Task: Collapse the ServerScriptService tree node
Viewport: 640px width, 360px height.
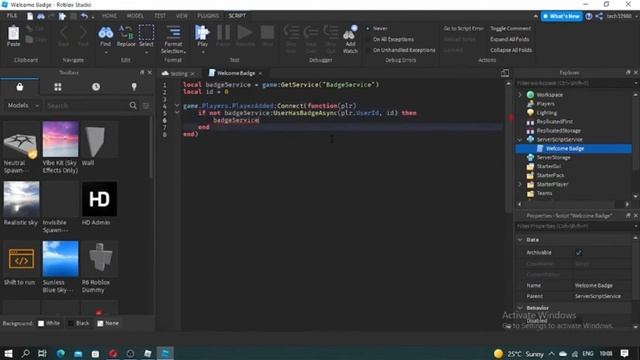Action: [x=520, y=140]
